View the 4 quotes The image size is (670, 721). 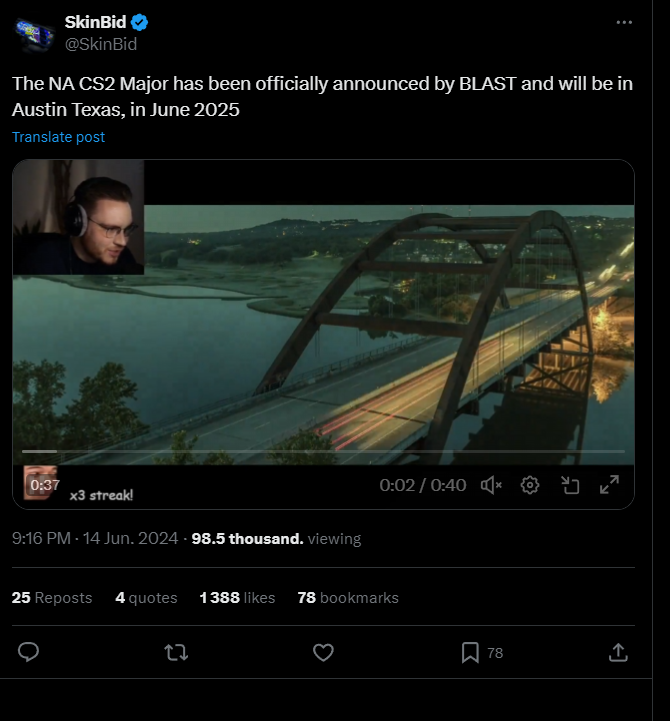[x=146, y=598]
